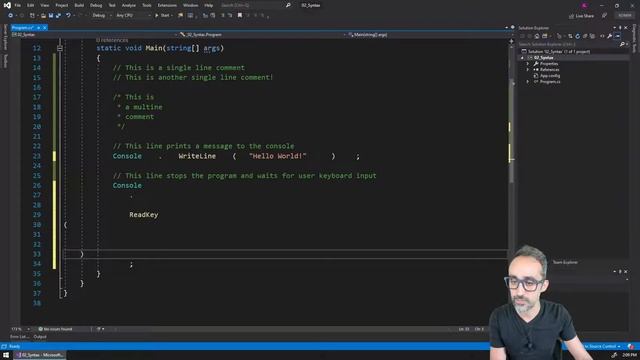Image resolution: width=640 pixels, height=360 pixels.
Task: Click the Undo icon in toolbar
Action: click(68, 16)
